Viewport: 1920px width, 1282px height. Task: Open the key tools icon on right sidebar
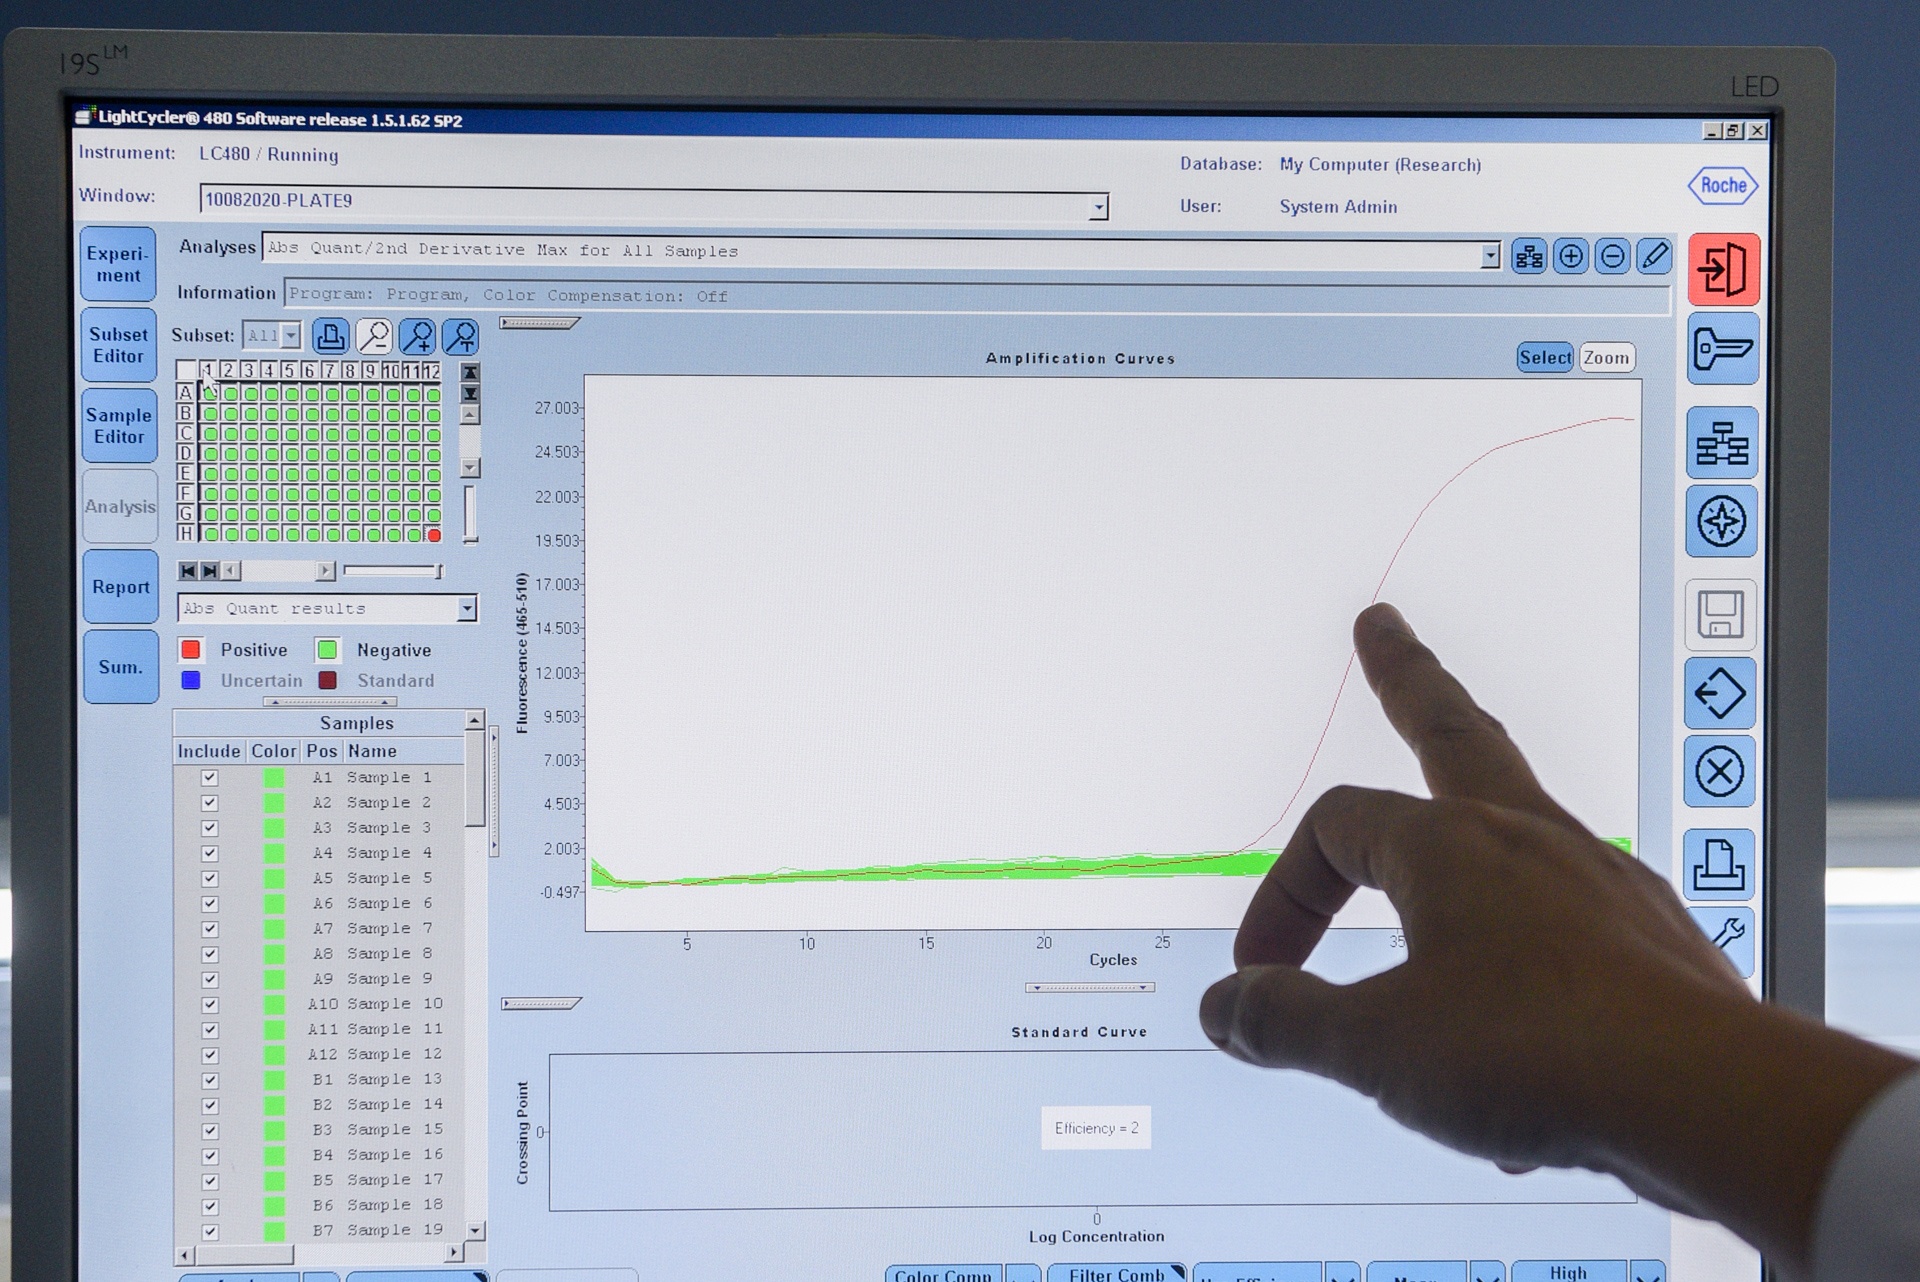point(1721,349)
